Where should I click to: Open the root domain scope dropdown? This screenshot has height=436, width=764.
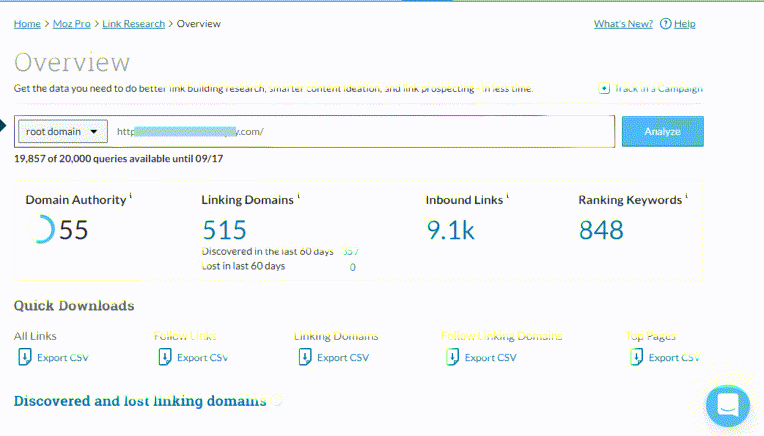coord(63,132)
